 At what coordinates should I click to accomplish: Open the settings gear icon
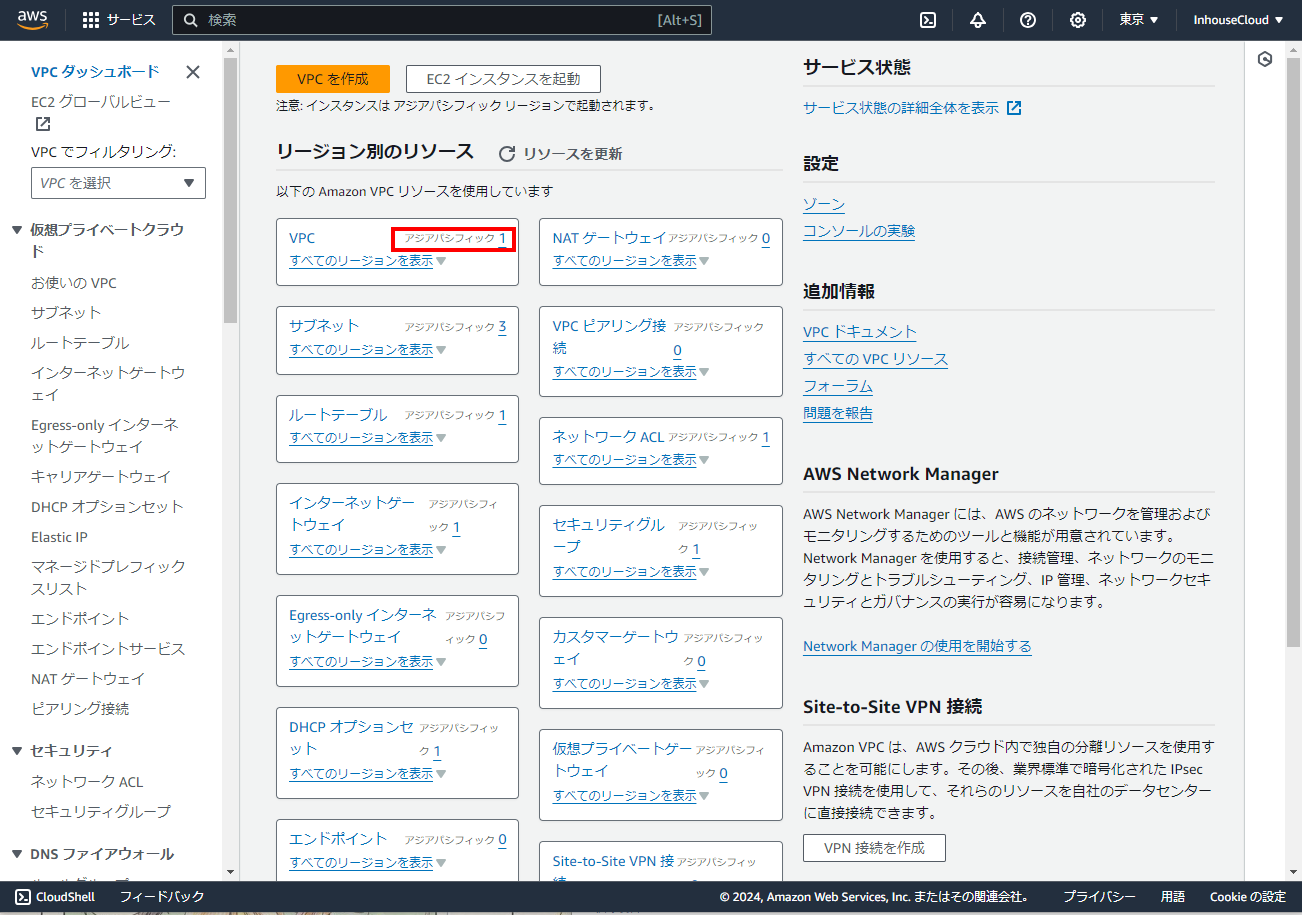[x=1078, y=20]
